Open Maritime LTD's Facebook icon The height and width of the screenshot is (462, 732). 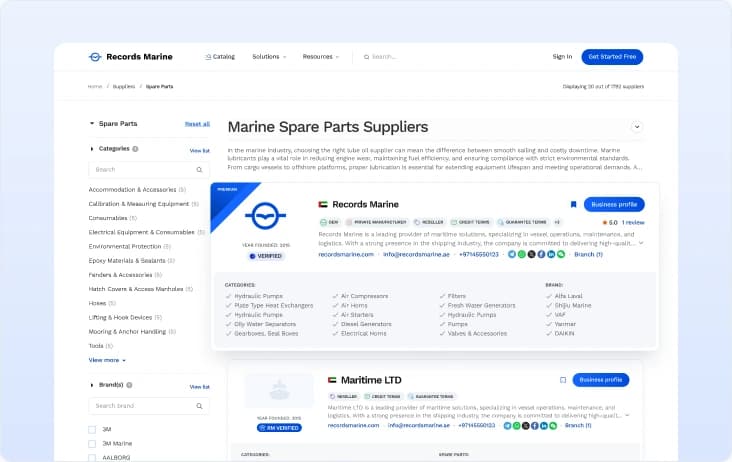[x=535, y=426]
